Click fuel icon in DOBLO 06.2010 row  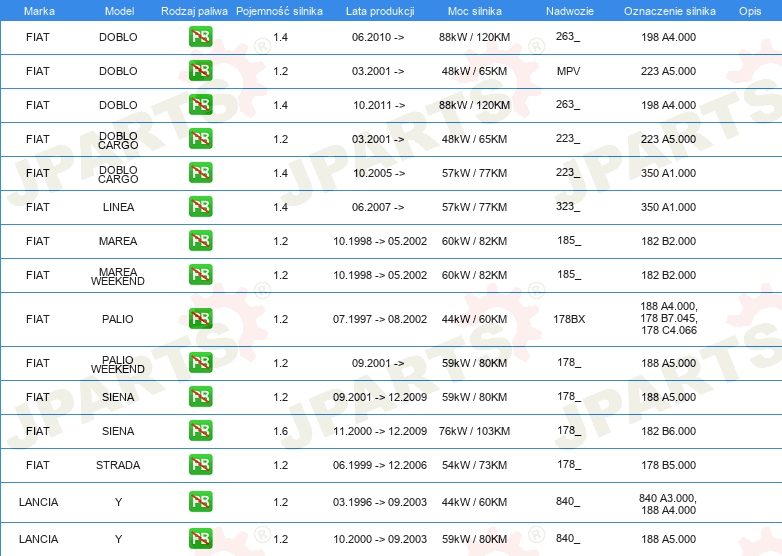click(x=200, y=37)
